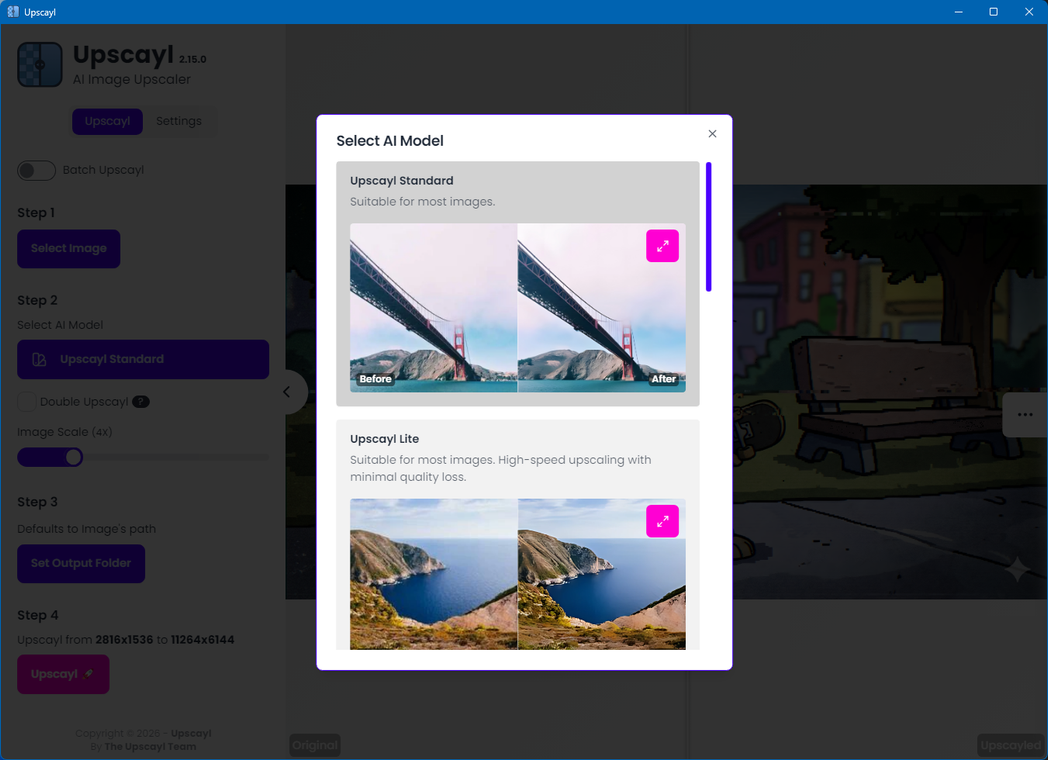Choose the Upscayl Standard model card

click(x=518, y=283)
